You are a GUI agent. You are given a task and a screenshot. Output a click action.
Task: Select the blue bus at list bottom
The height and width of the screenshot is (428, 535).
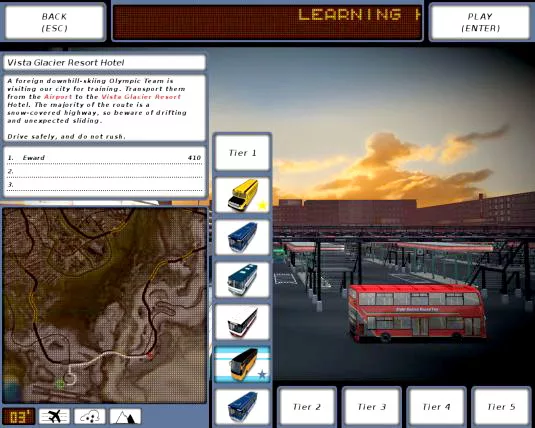coord(243,406)
